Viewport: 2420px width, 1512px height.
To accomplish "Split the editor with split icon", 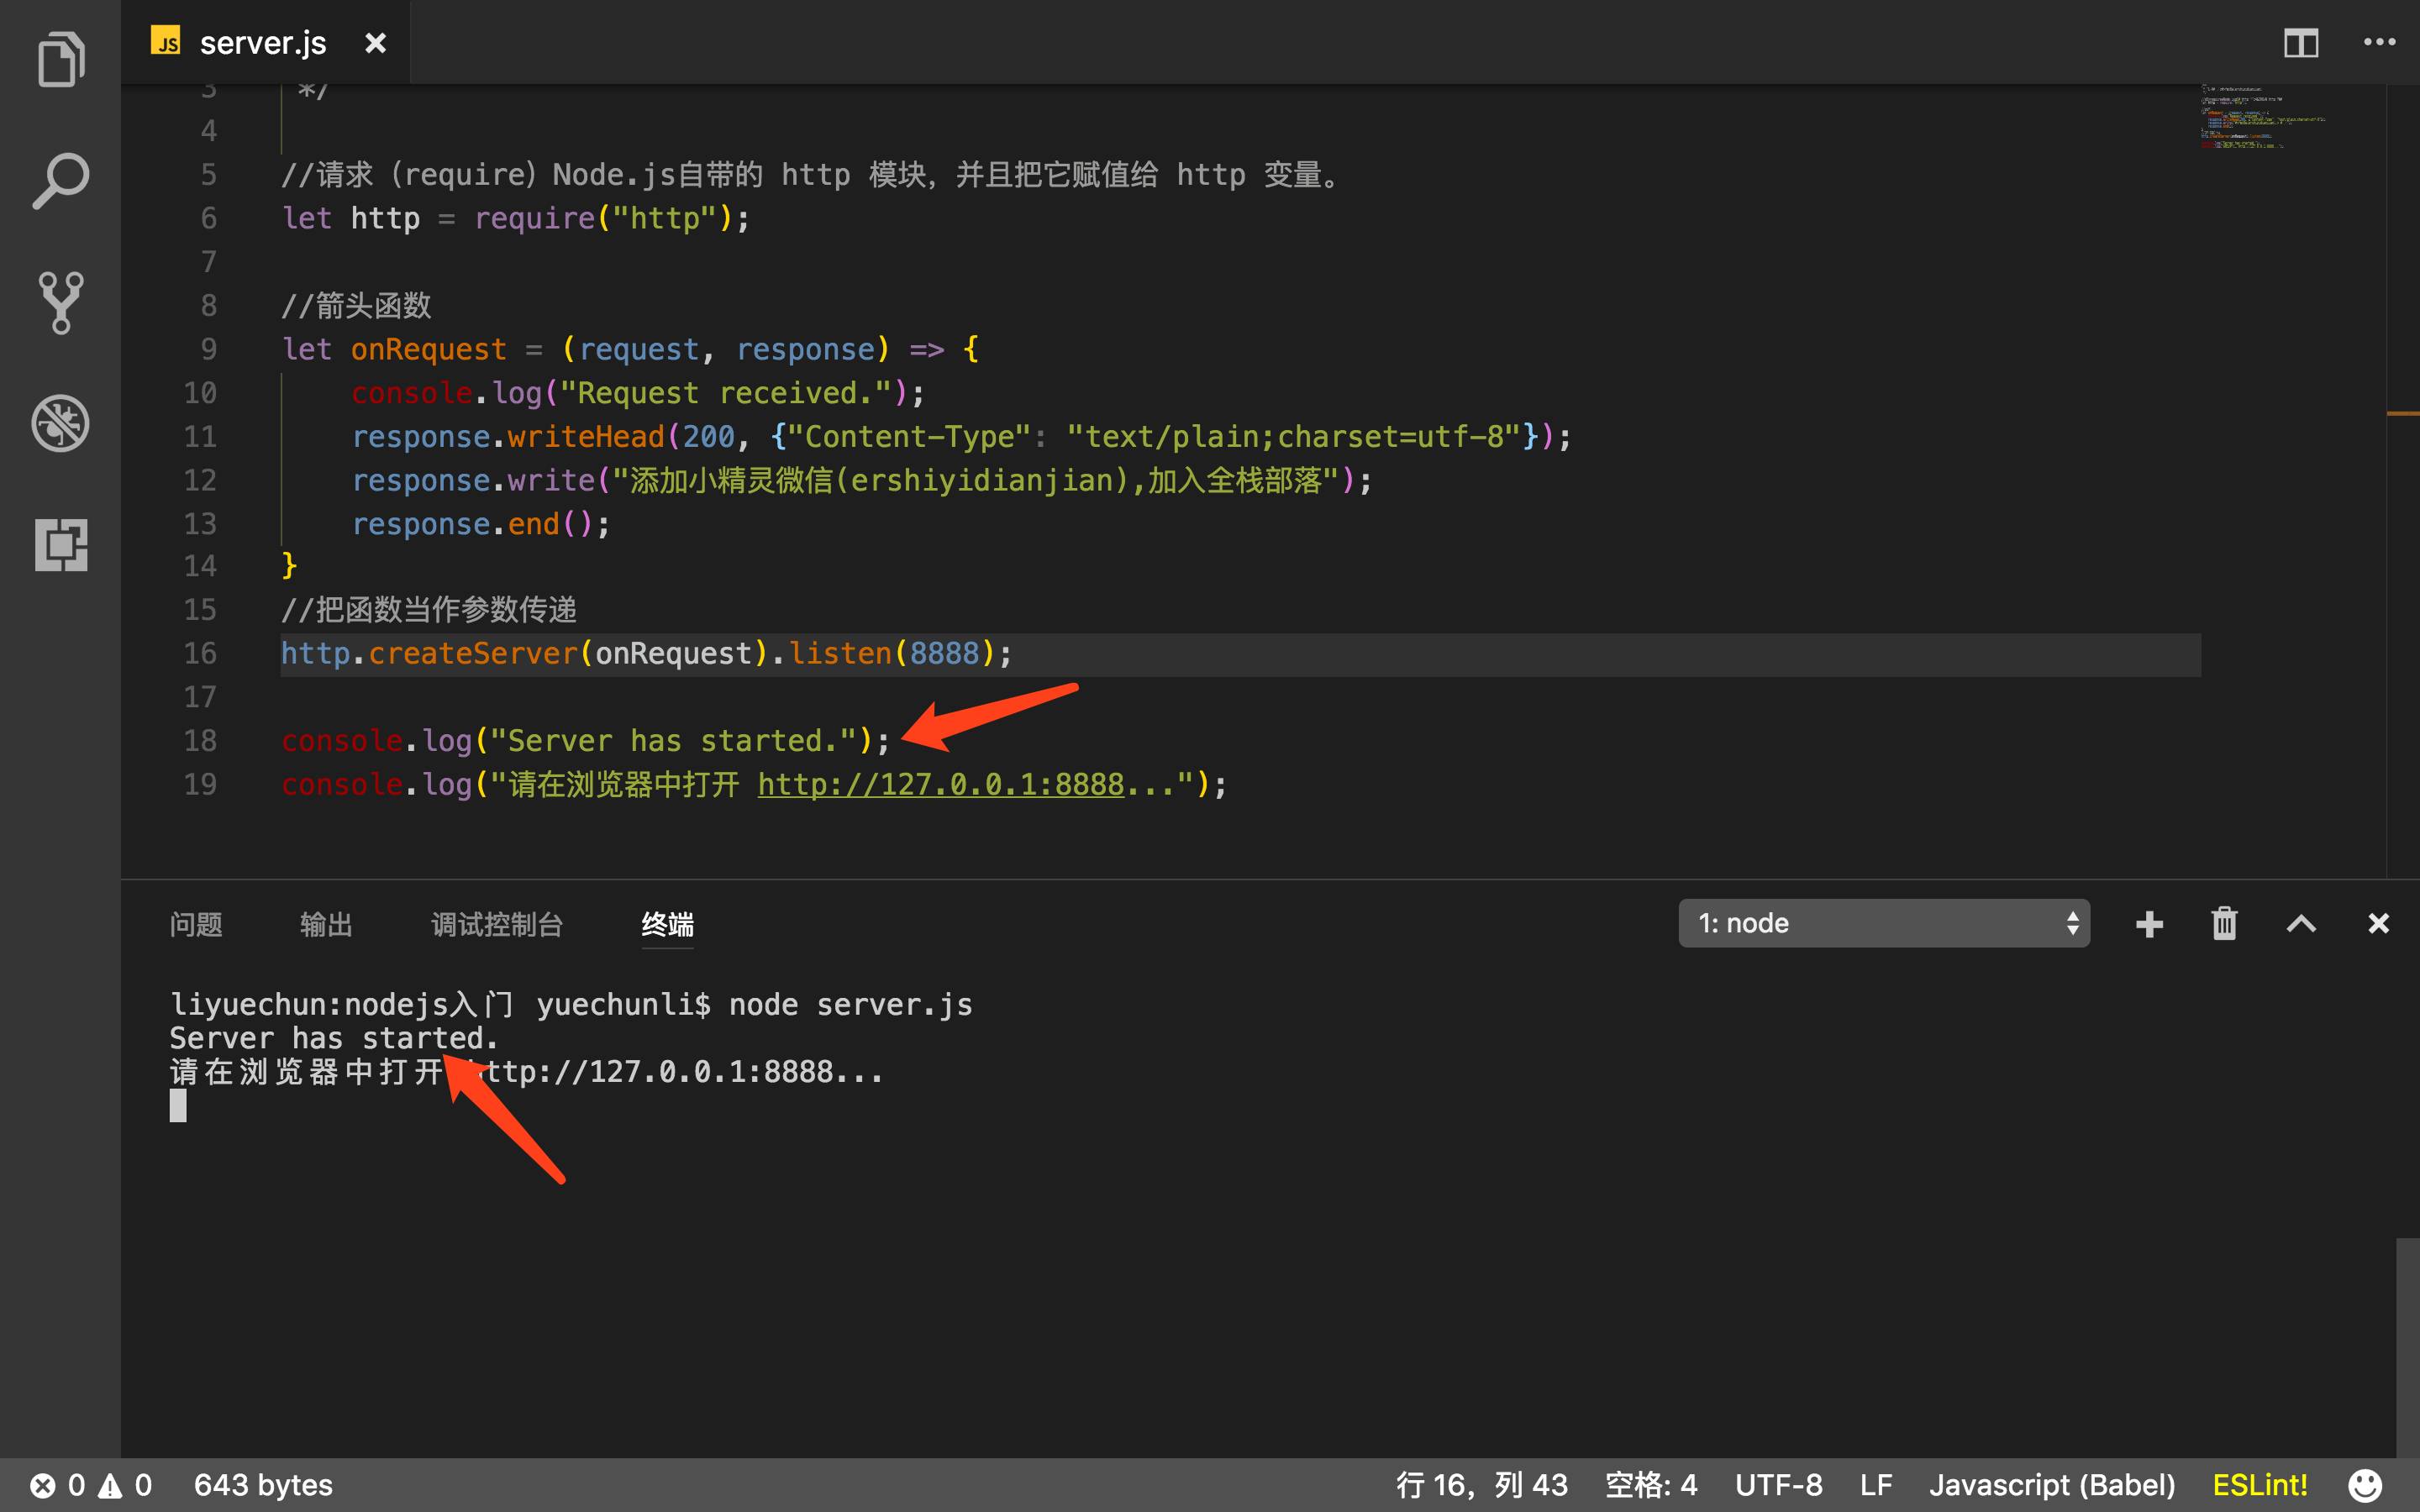I will pos(2301,43).
